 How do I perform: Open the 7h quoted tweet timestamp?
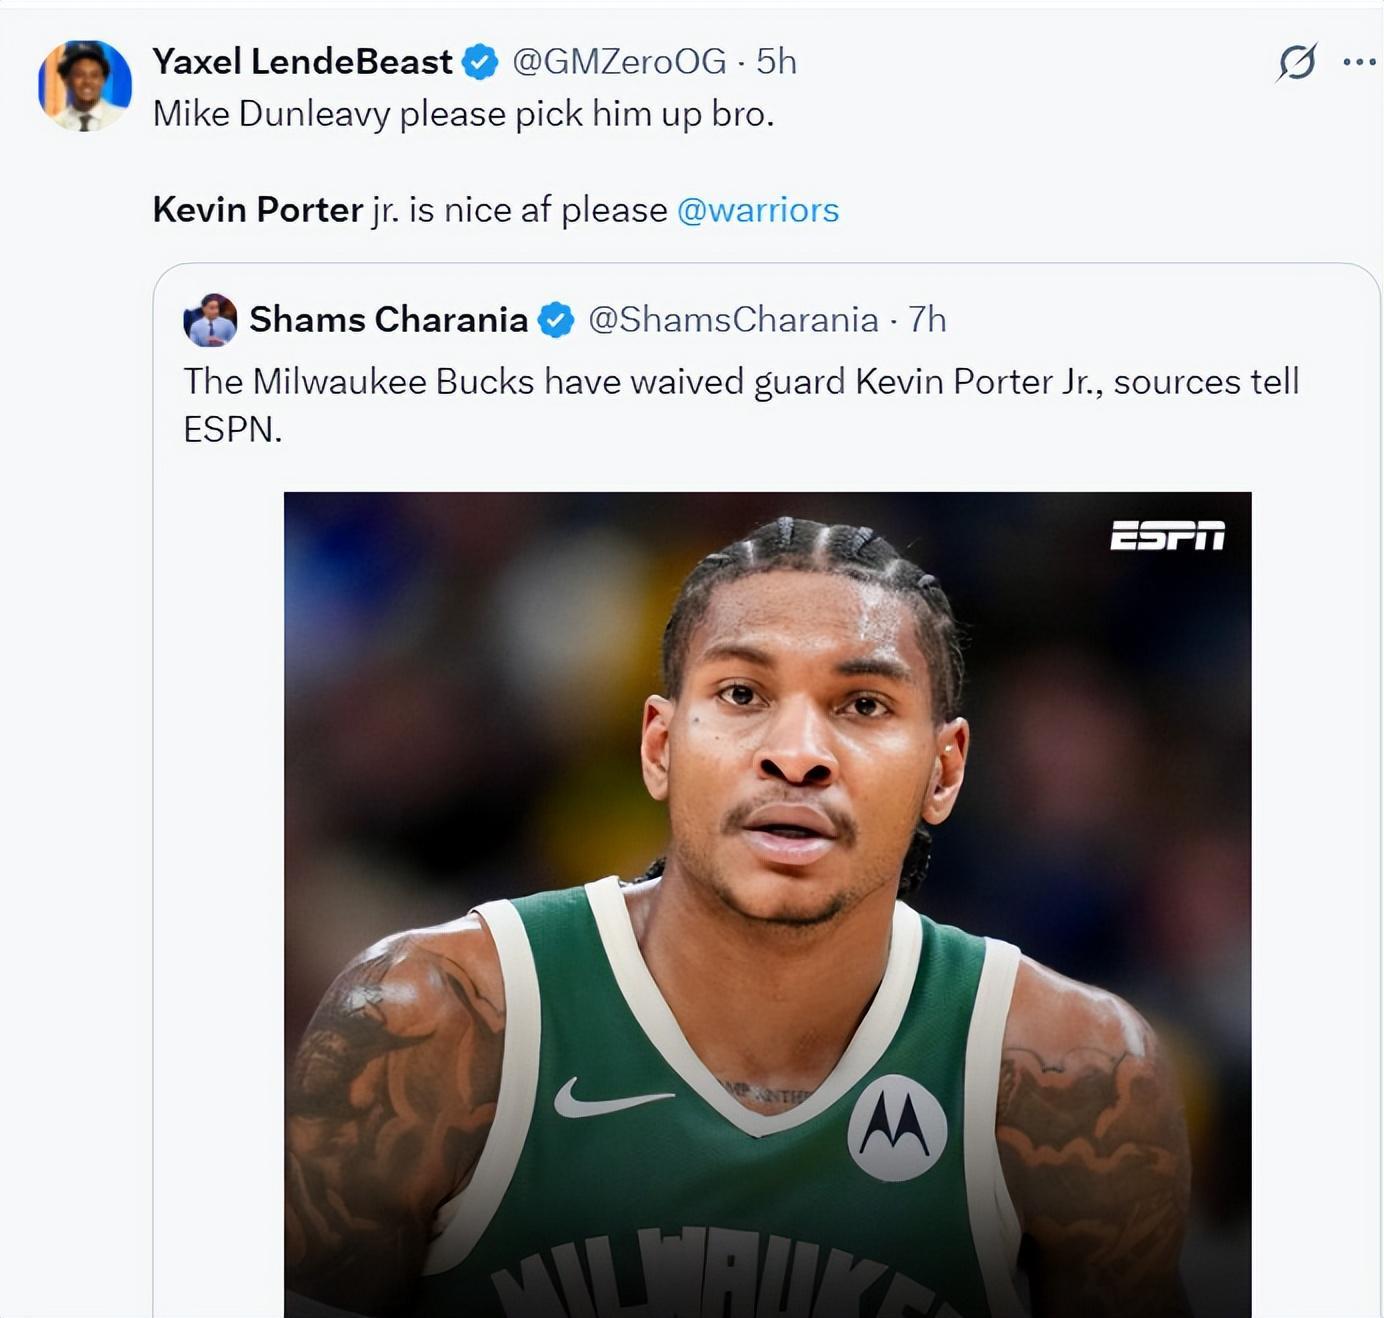[927, 320]
